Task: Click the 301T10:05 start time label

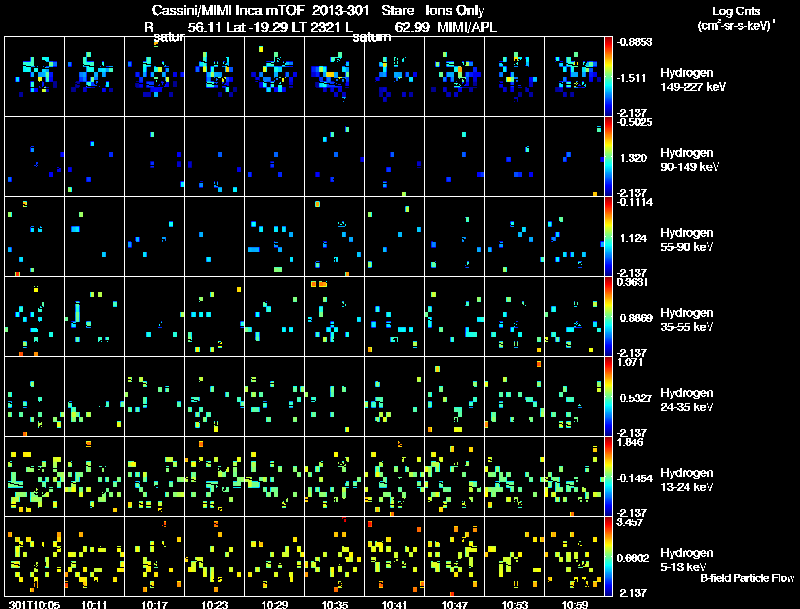Action: coord(32,604)
